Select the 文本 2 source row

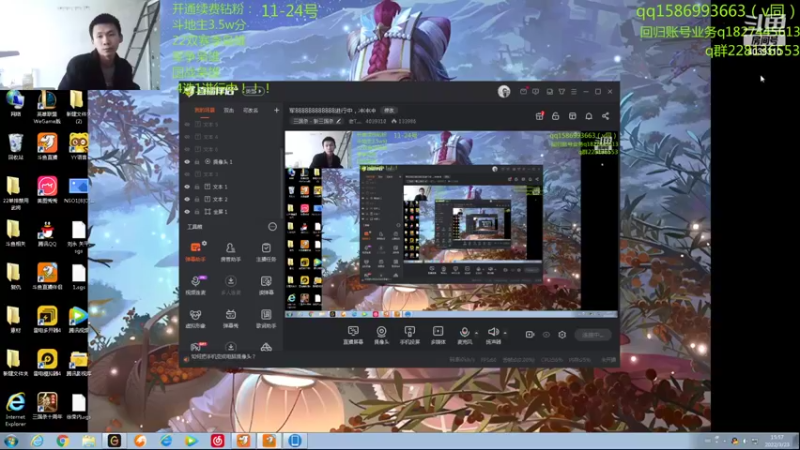point(232,199)
